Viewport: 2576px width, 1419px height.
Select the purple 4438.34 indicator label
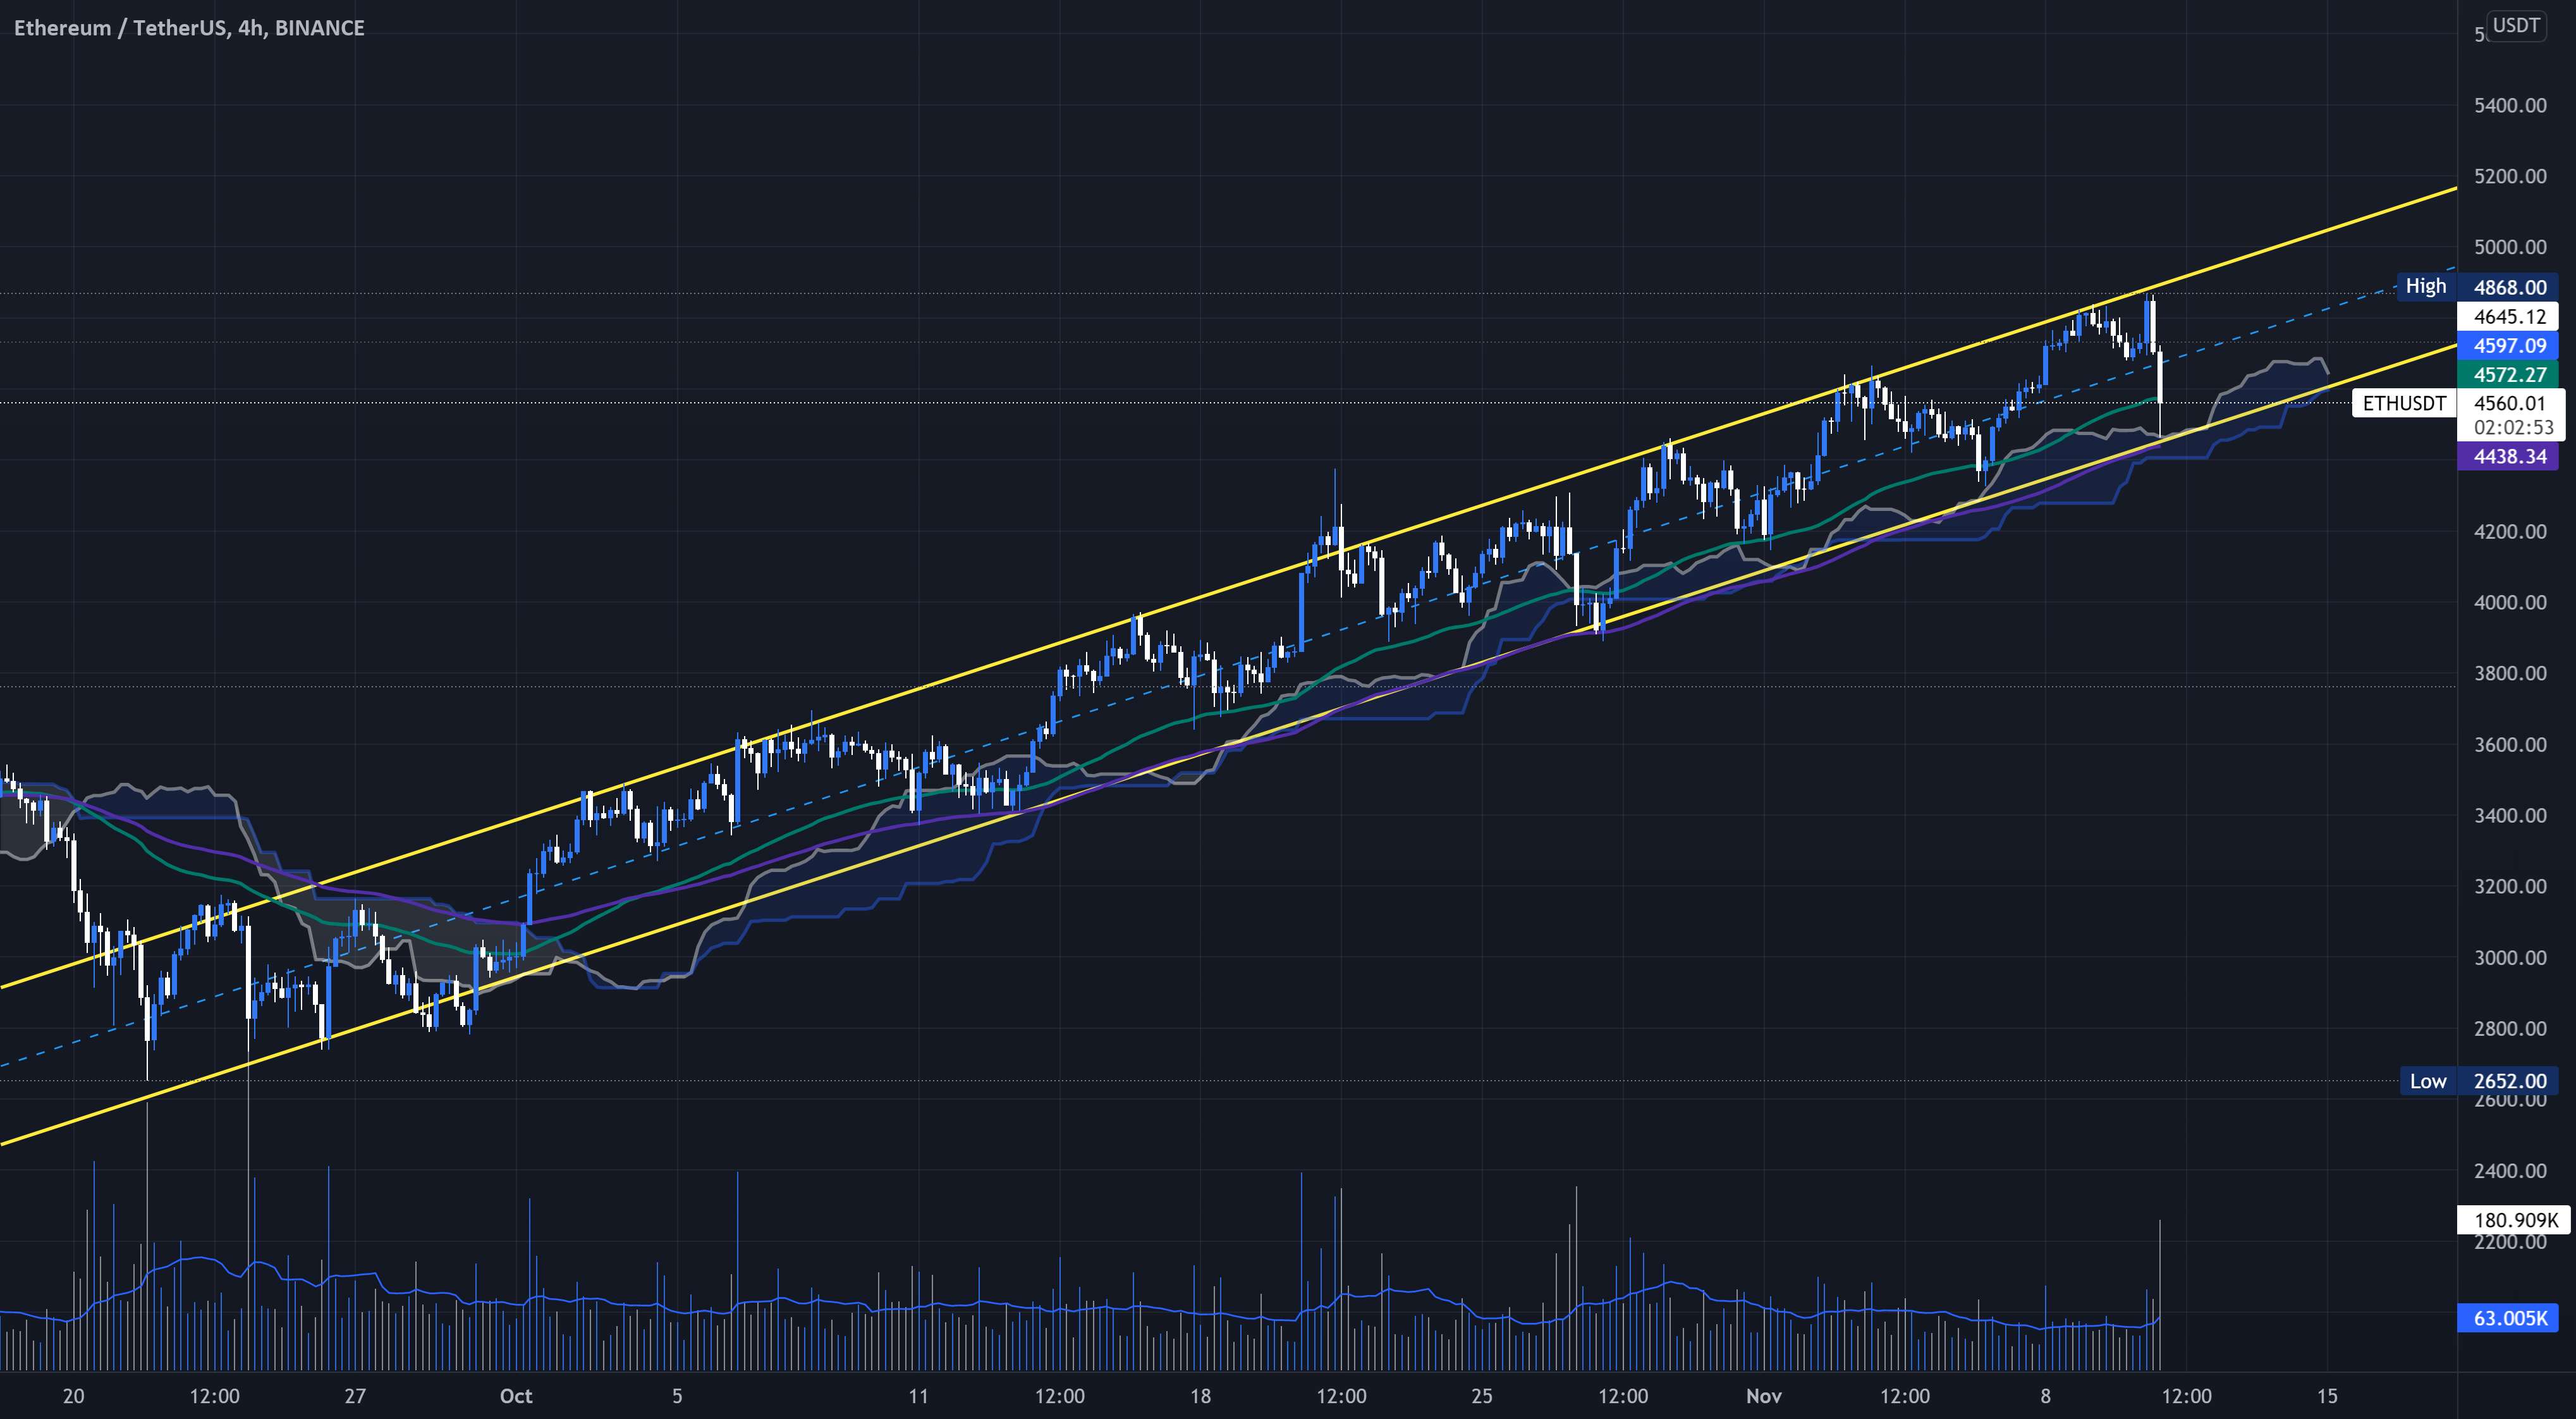click(2509, 456)
